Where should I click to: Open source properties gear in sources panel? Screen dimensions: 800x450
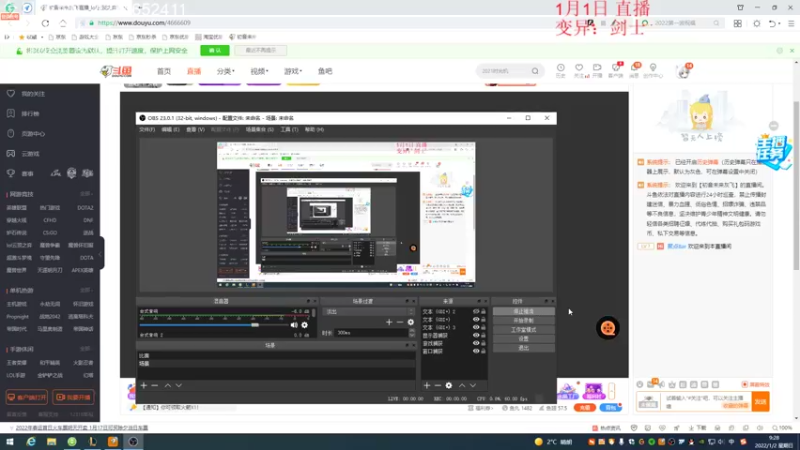(x=448, y=386)
